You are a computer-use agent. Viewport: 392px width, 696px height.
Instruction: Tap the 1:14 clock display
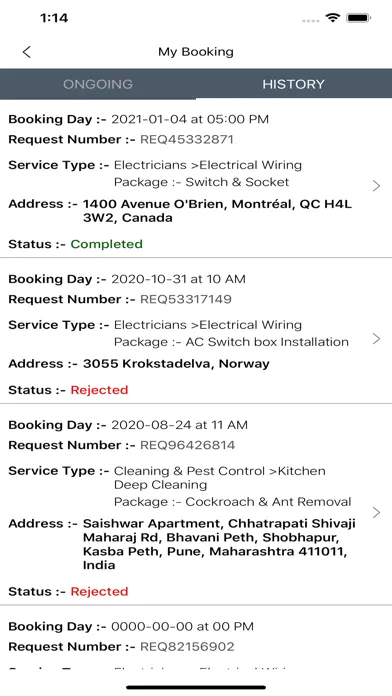(54, 18)
